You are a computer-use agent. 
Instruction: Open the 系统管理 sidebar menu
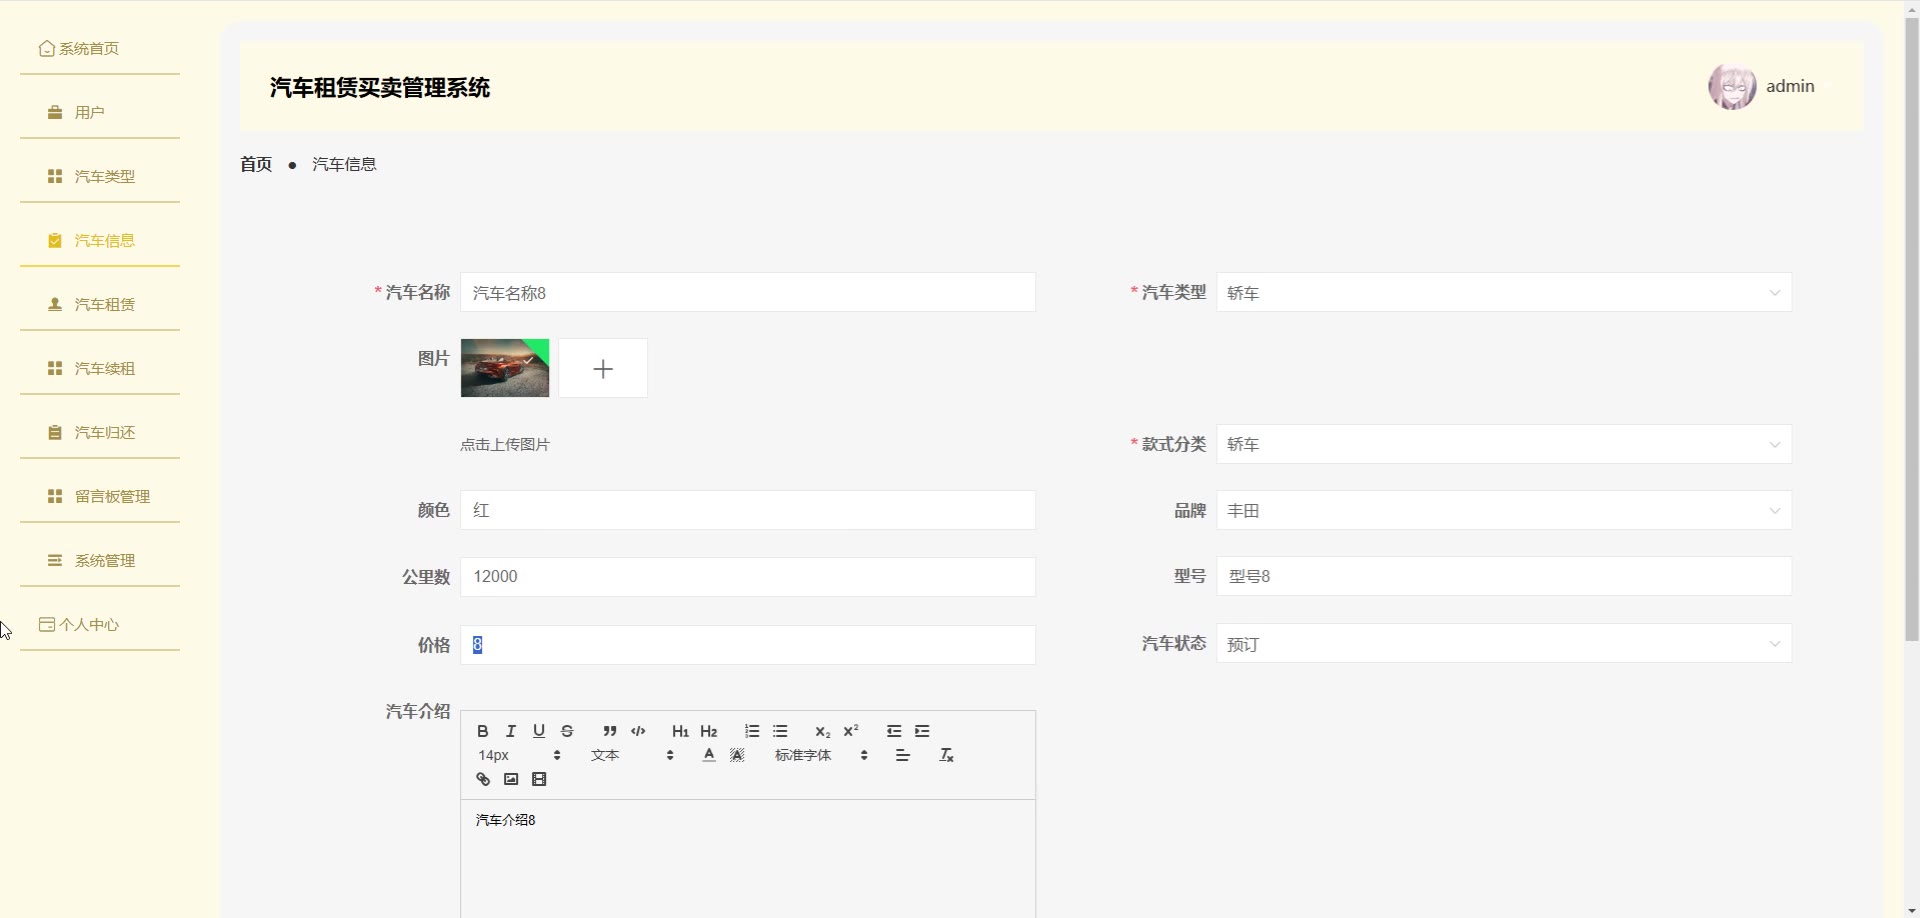[x=100, y=560]
